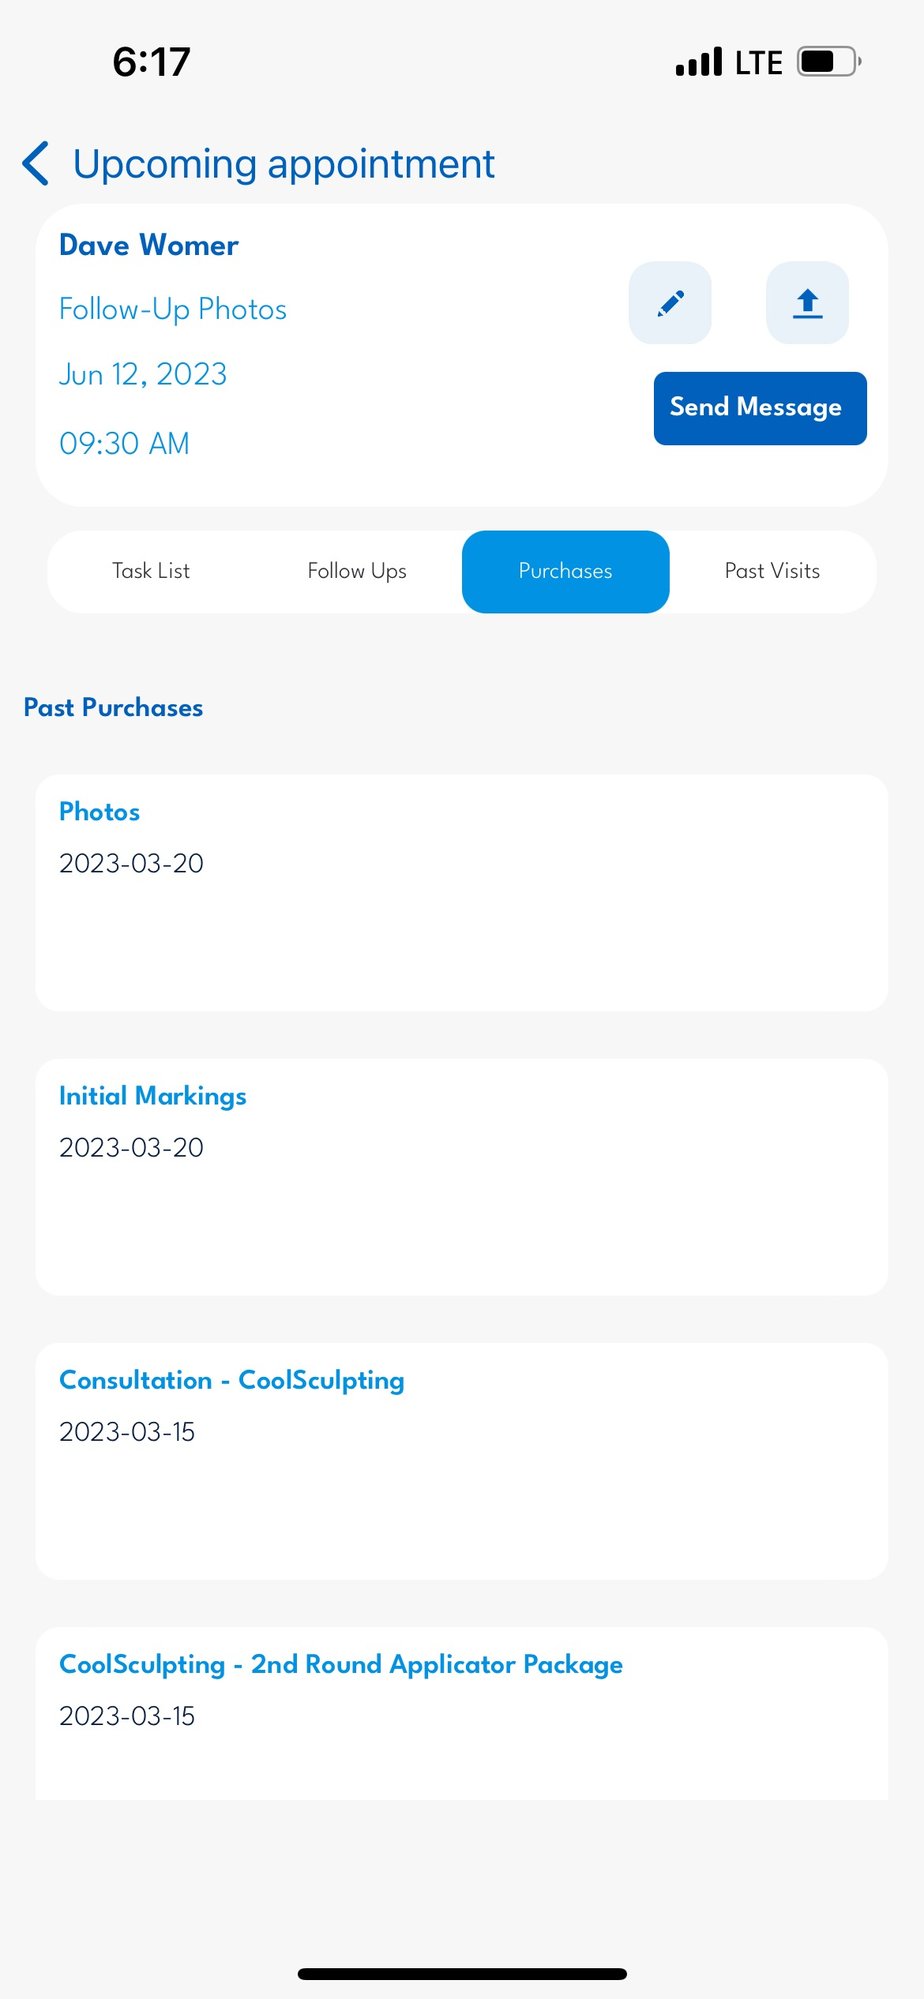The width and height of the screenshot is (924, 1999).
Task: Select the Purchases tab
Action: (565, 571)
